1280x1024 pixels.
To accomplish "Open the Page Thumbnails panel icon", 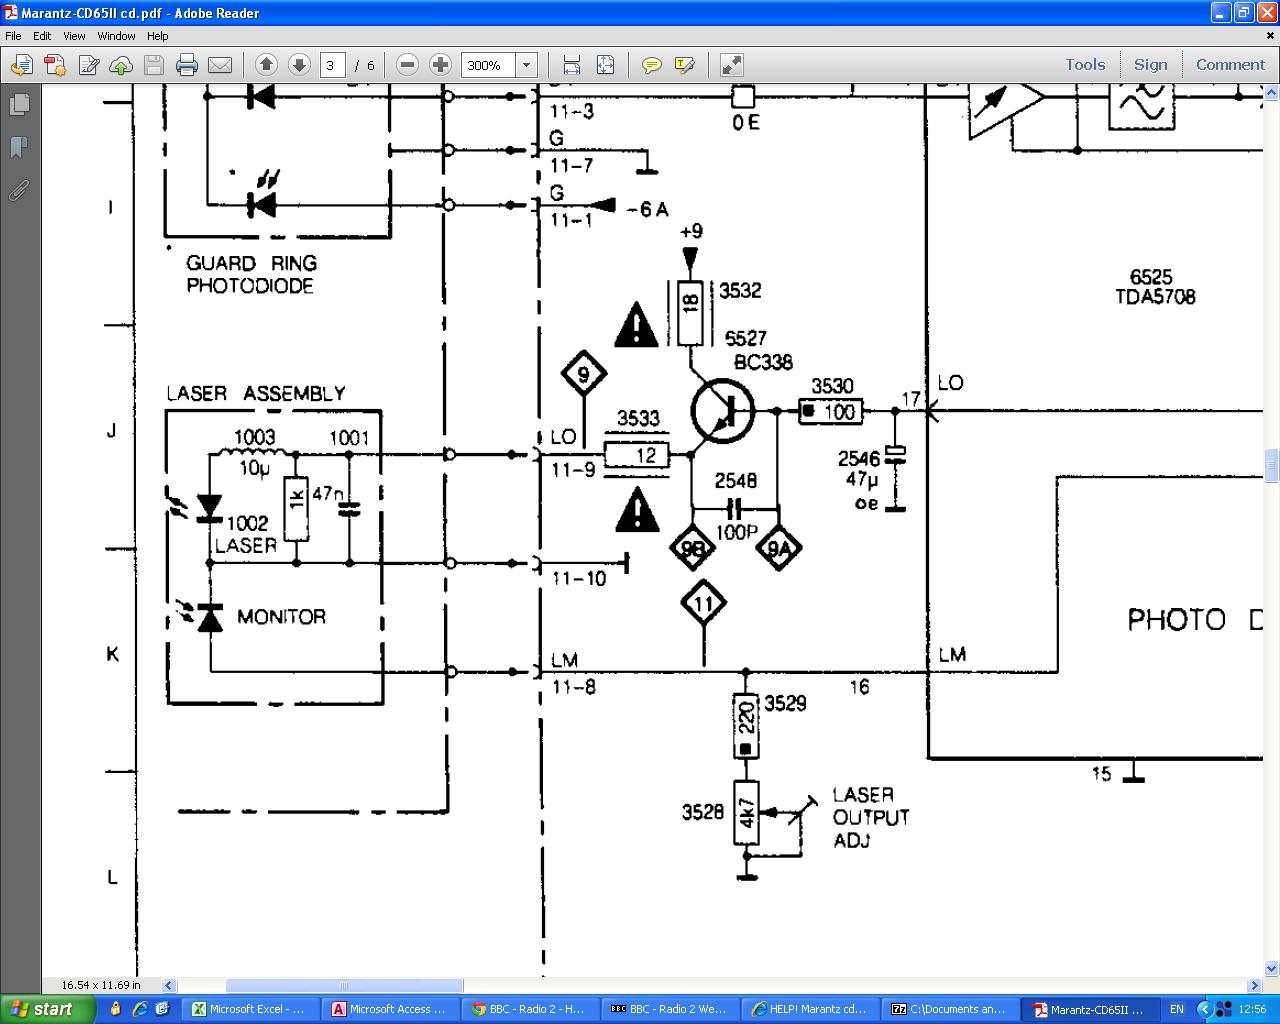I will coord(19,104).
